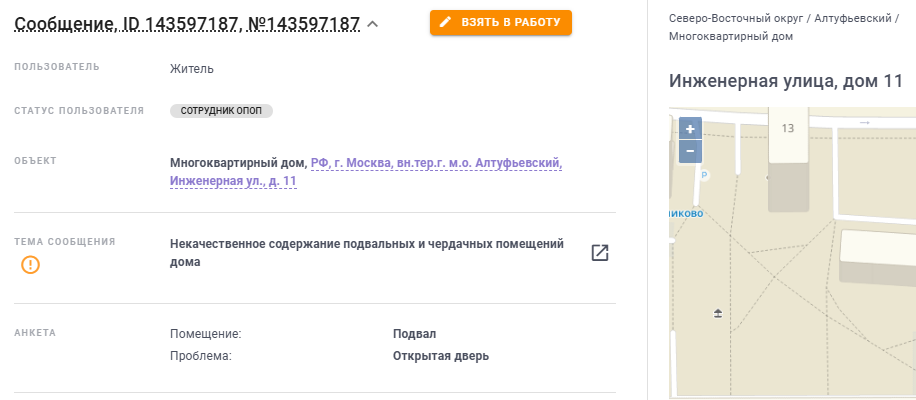Take the message into work

(501, 22)
